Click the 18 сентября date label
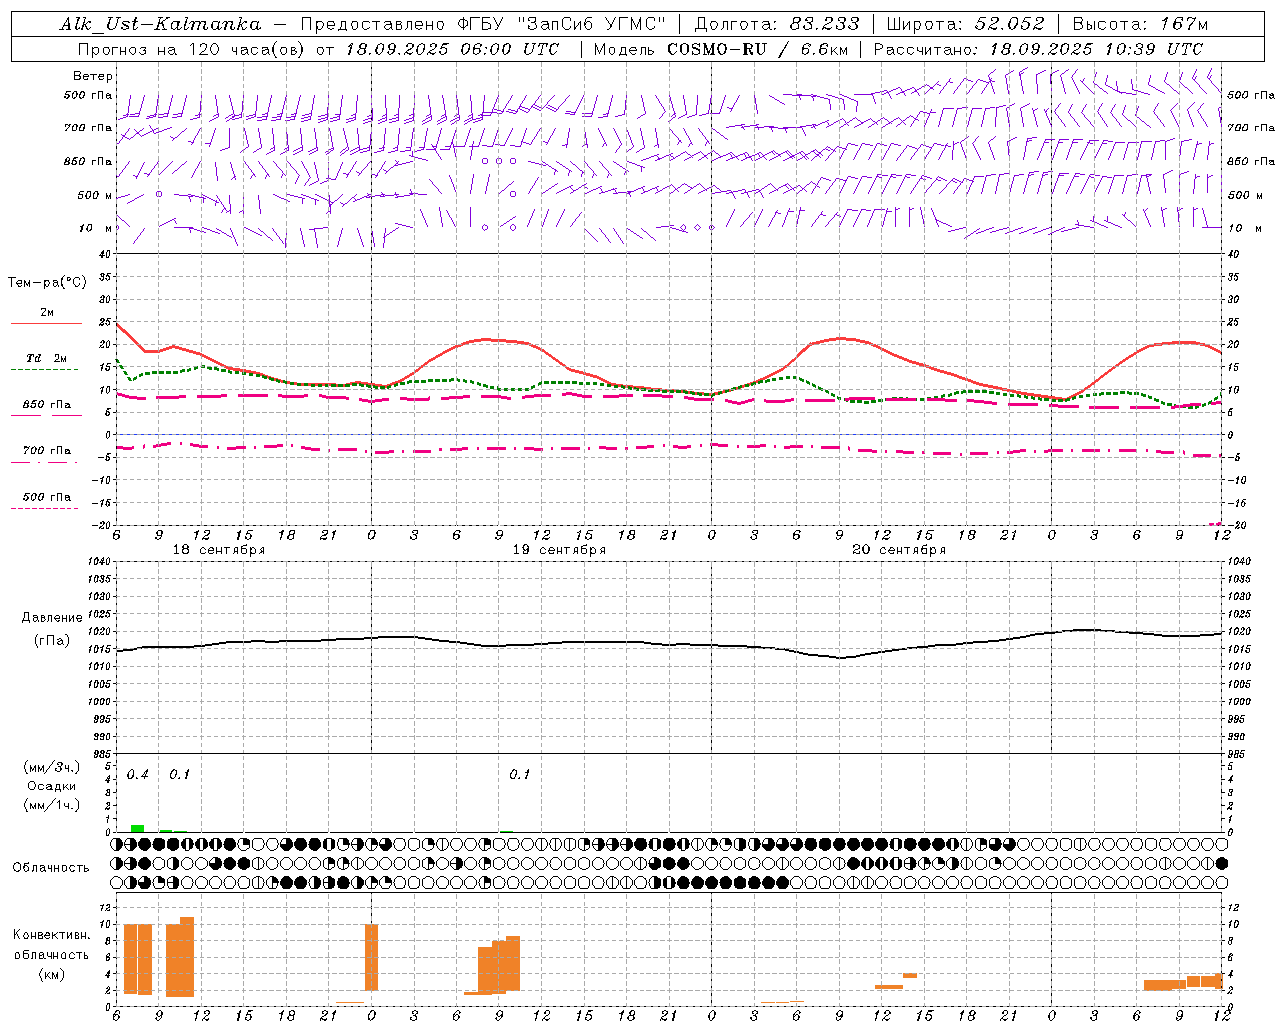The image size is (1280, 1024). coord(219,550)
